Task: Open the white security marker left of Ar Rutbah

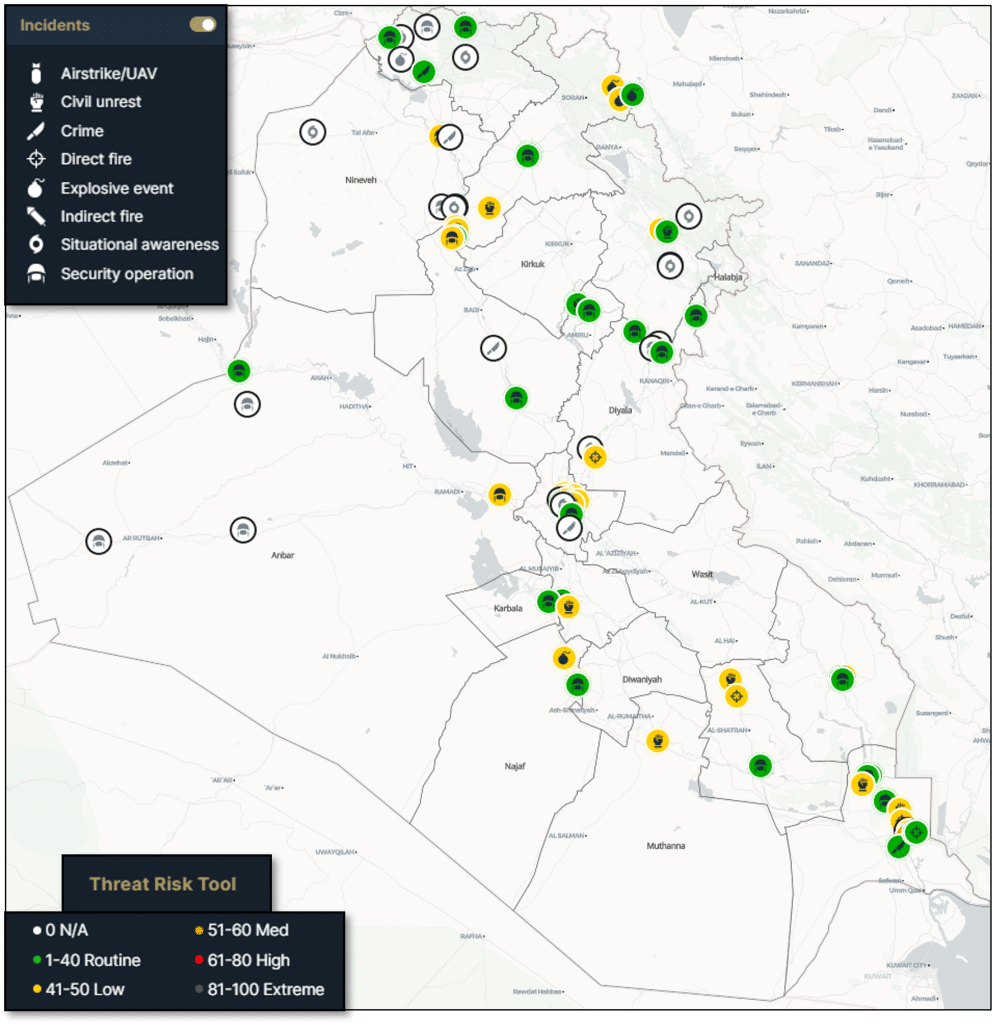Action: point(99,541)
